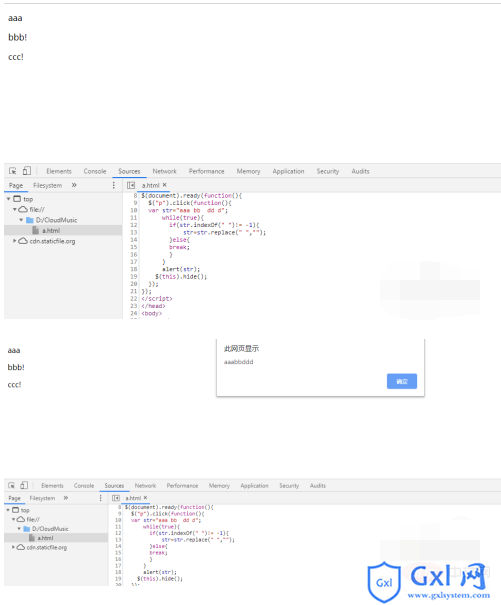The height and width of the screenshot is (605, 501).
Task: Select Sources tab in upper DevTools
Action: (x=129, y=171)
